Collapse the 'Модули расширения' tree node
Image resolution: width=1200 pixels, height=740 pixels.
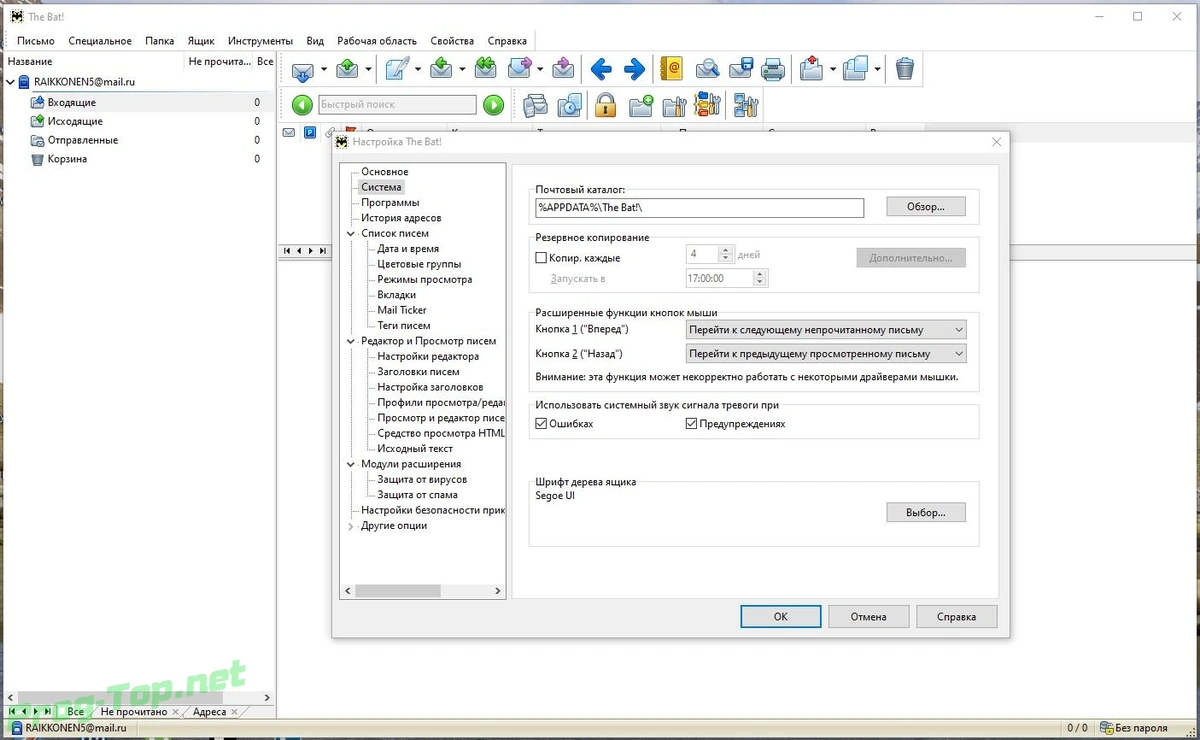(351, 464)
